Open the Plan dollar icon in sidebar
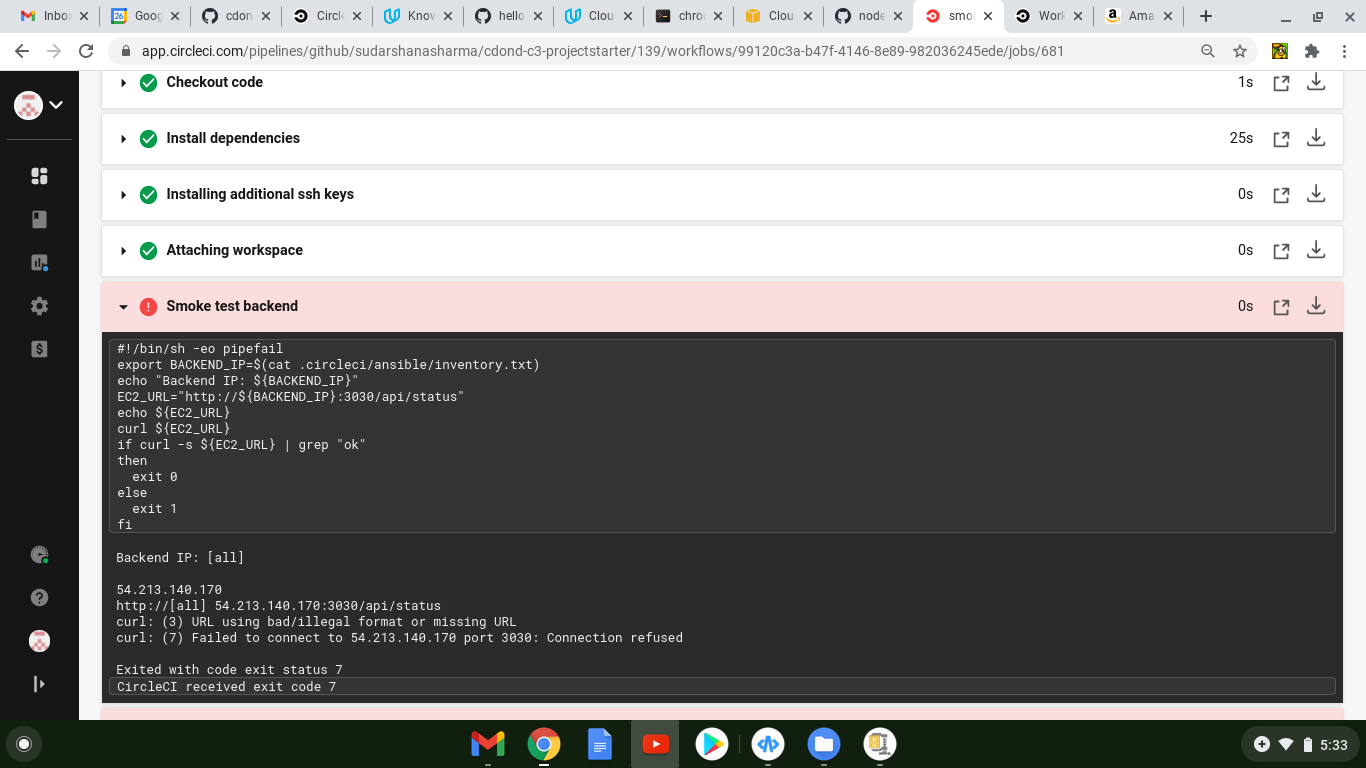This screenshot has width=1366, height=768. (x=39, y=349)
